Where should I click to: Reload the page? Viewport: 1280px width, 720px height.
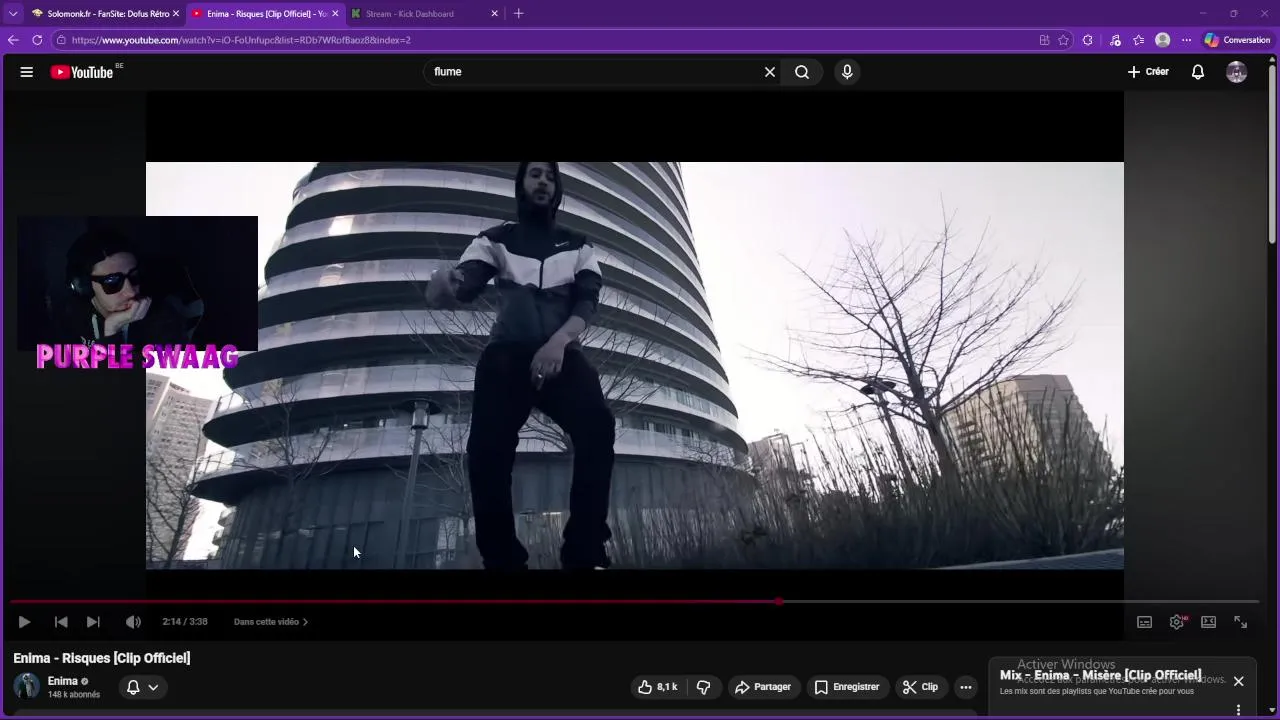[37, 40]
